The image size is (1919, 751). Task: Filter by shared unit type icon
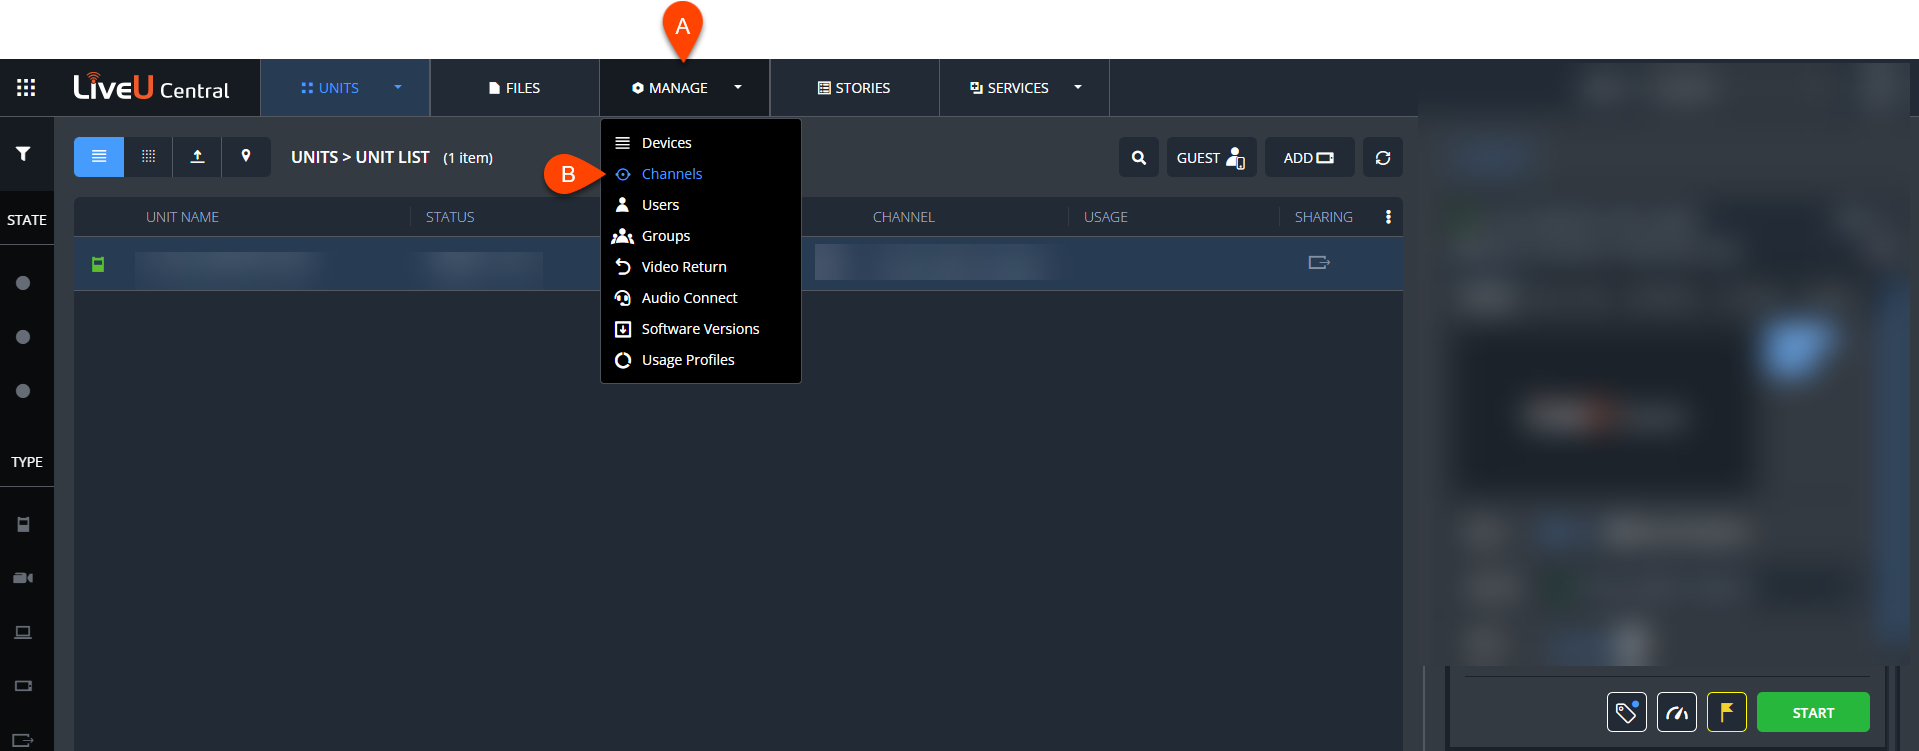click(23, 740)
